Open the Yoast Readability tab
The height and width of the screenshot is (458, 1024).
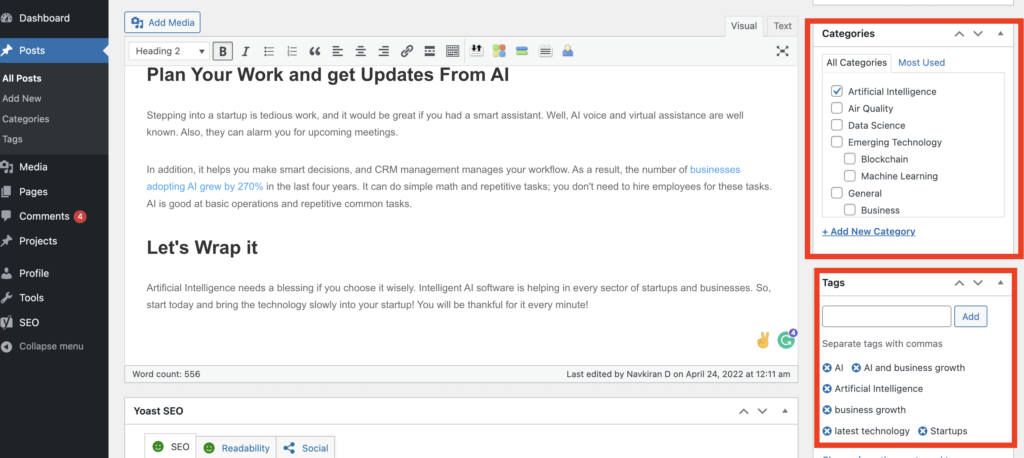[x=236, y=448]
